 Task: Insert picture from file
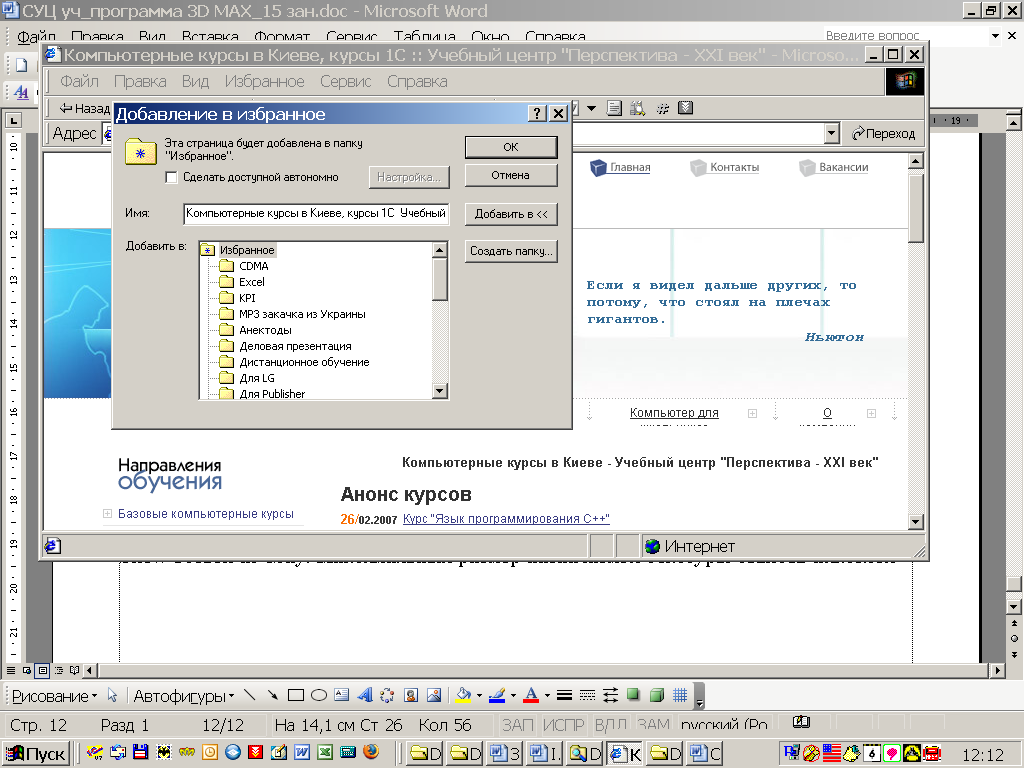[x=434, y=696]
